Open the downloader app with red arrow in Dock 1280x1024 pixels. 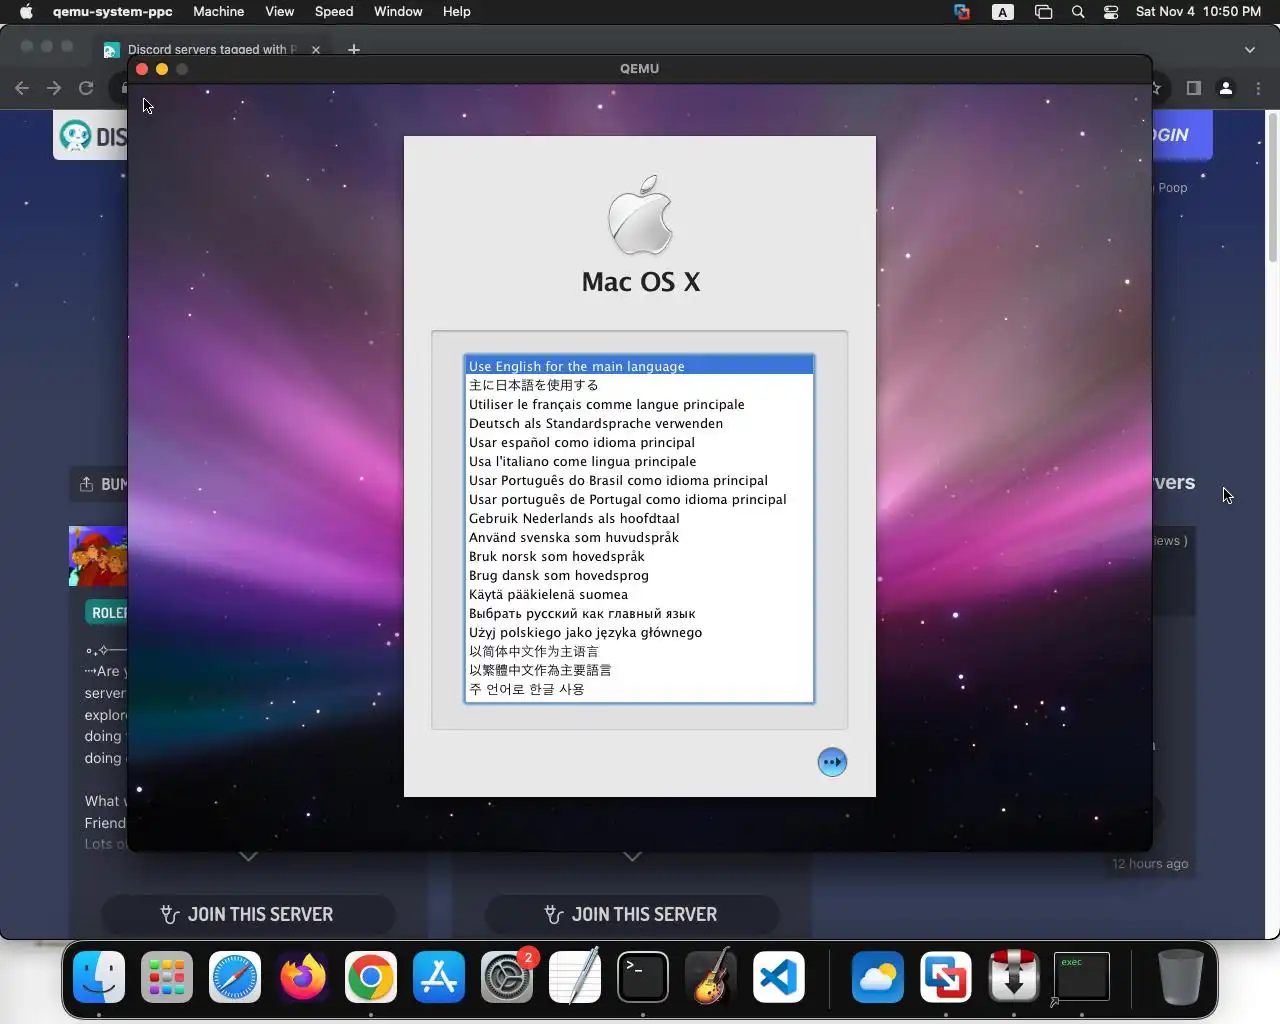[1013, 977]
